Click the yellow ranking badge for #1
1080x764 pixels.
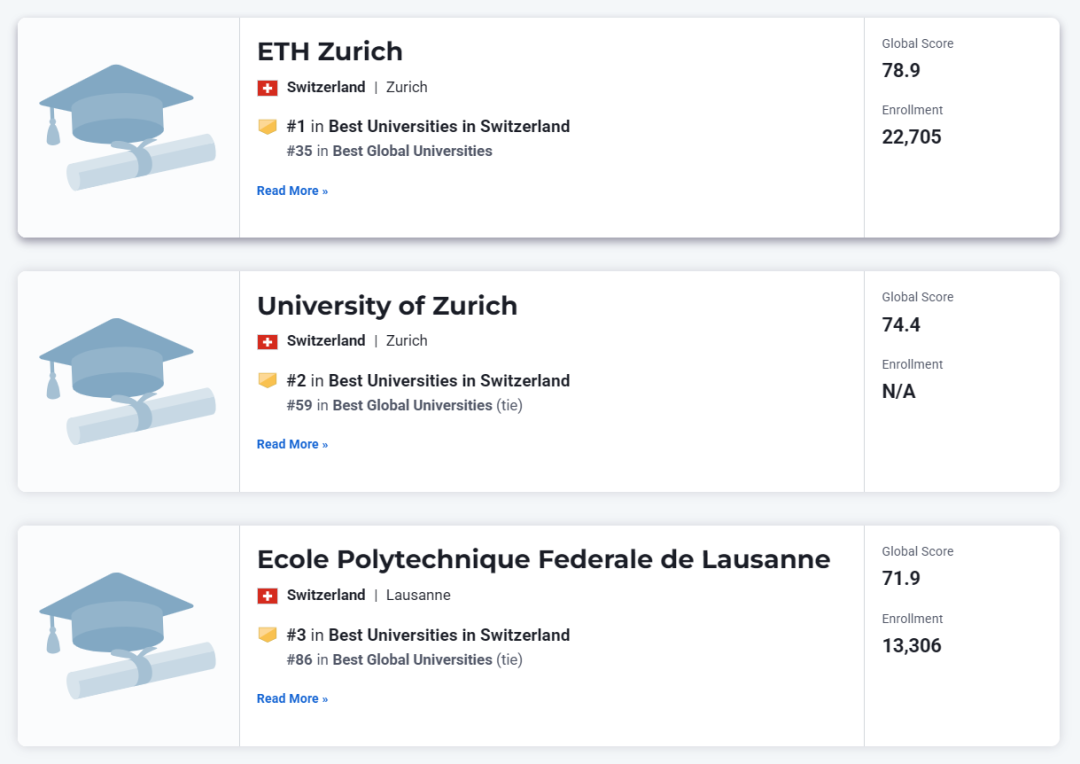coord(267,127)
